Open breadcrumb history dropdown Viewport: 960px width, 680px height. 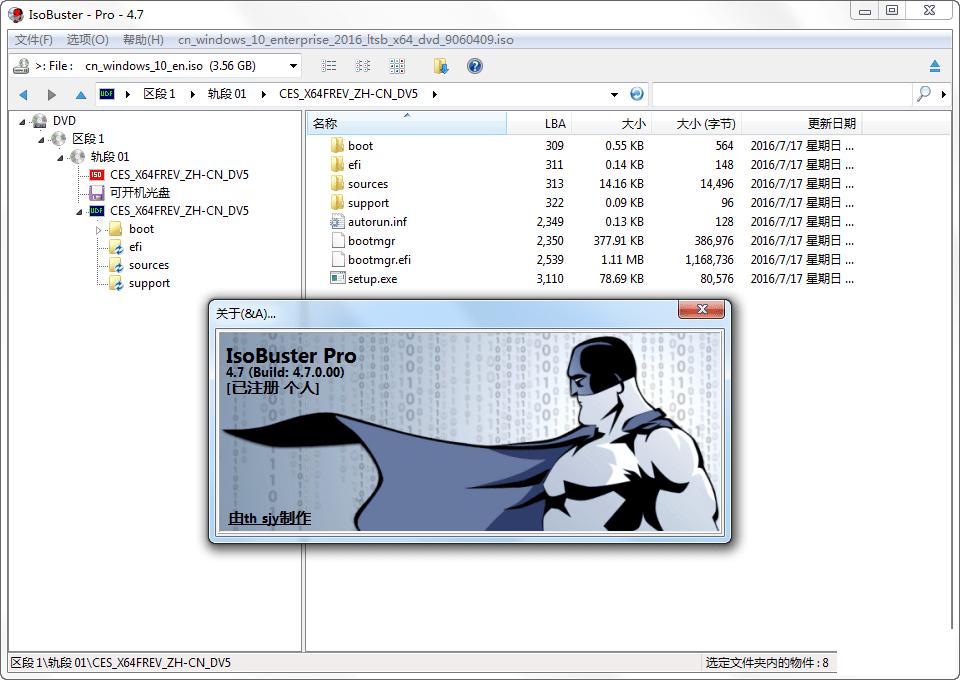614,94
